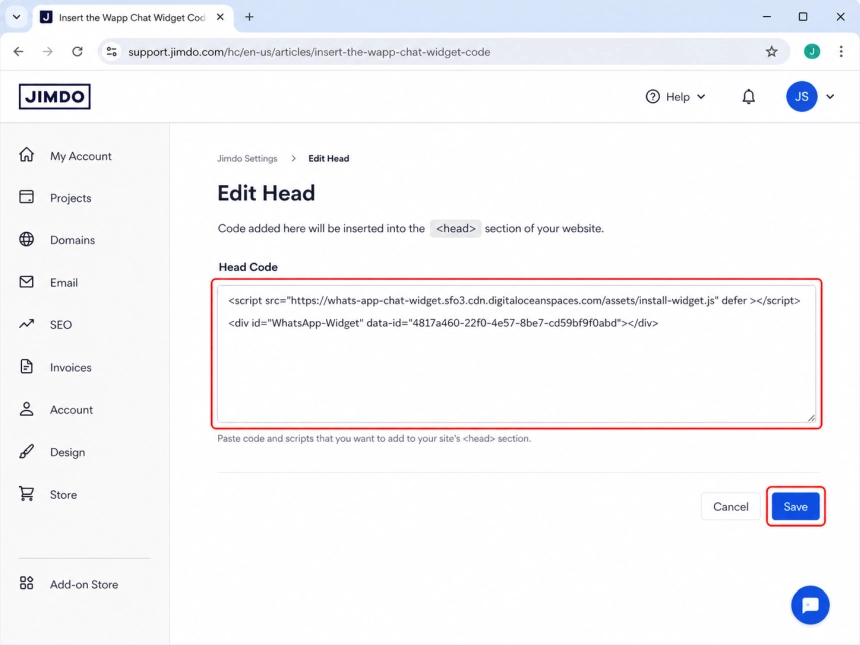Open Account in sidebar

(71, 410)
